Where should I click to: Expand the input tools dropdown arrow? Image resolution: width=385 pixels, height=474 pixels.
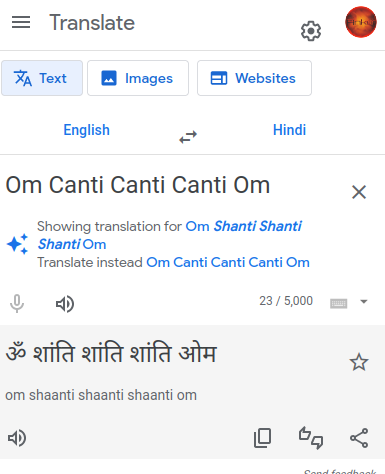(364, 302)
